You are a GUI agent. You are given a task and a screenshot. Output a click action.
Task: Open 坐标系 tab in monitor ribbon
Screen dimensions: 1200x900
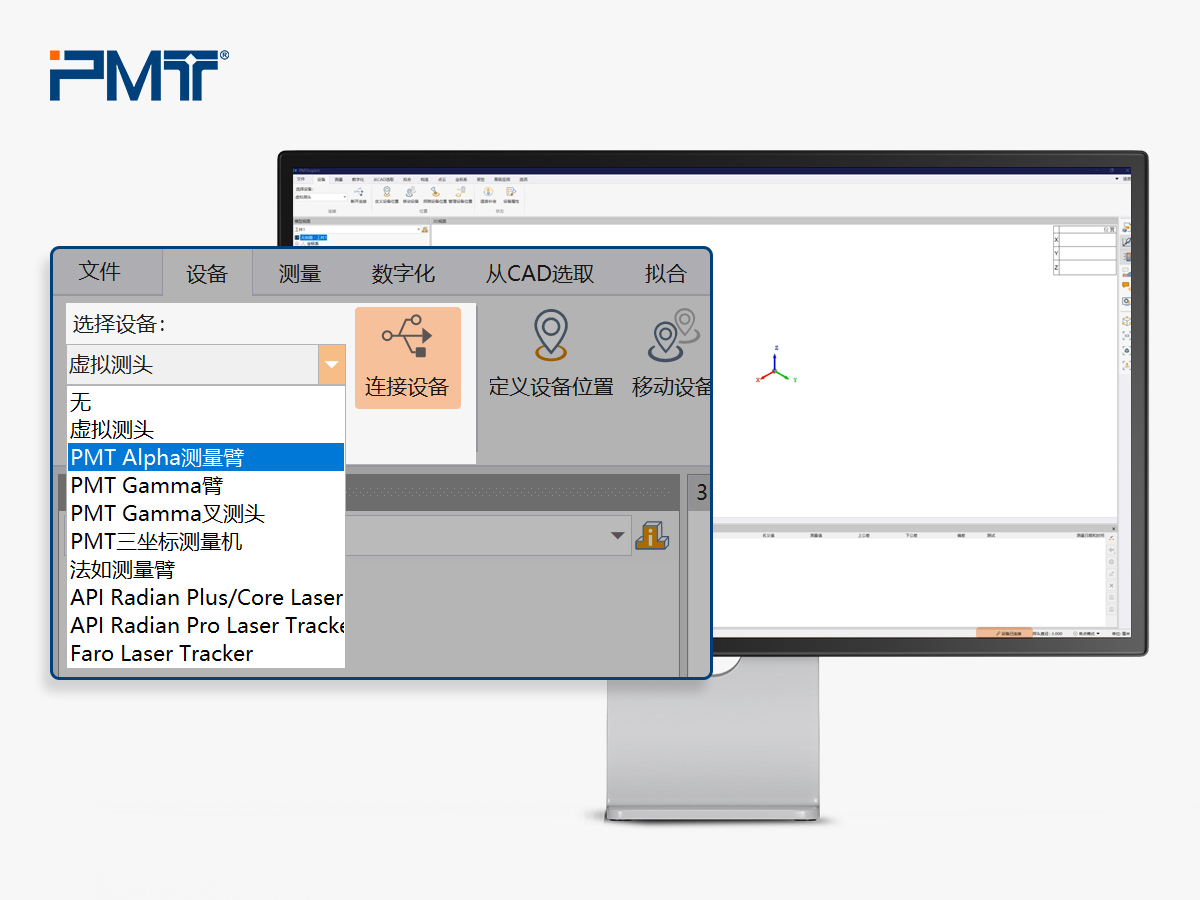(461, 179)
